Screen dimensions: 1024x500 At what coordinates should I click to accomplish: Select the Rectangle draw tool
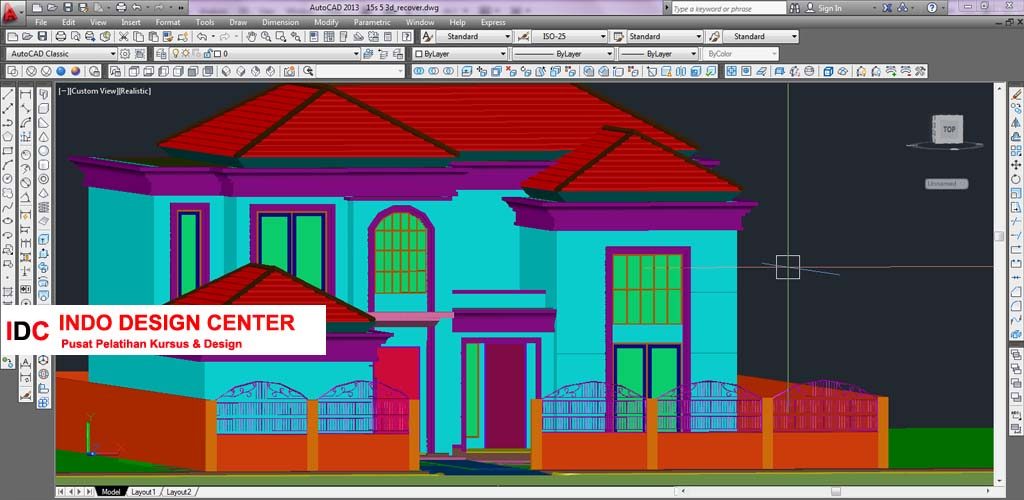point(8,151)
